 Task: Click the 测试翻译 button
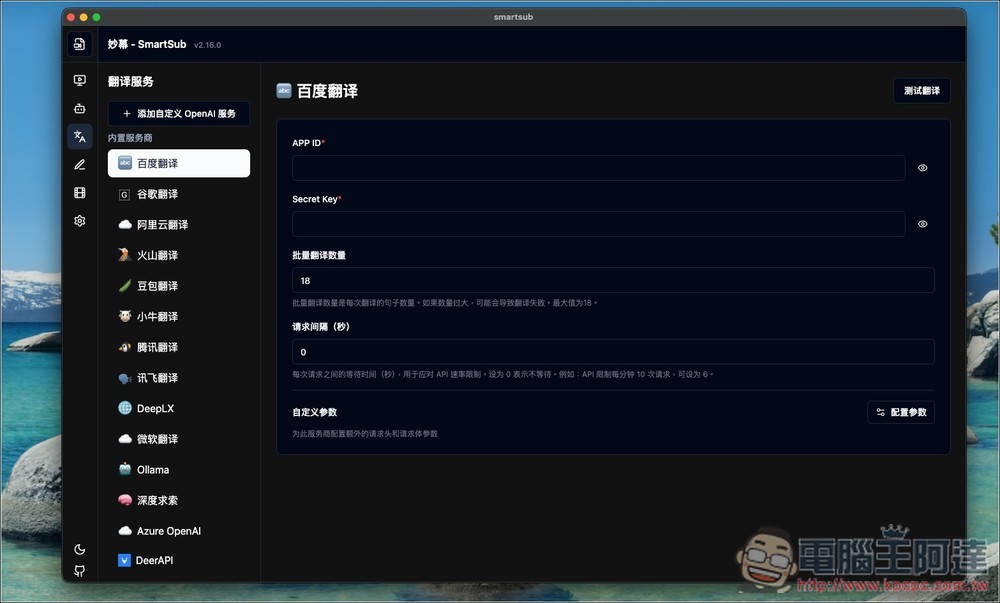922,91
